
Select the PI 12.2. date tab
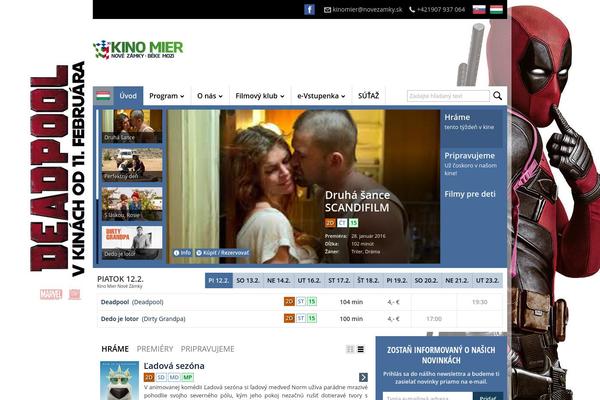(219, 281)
